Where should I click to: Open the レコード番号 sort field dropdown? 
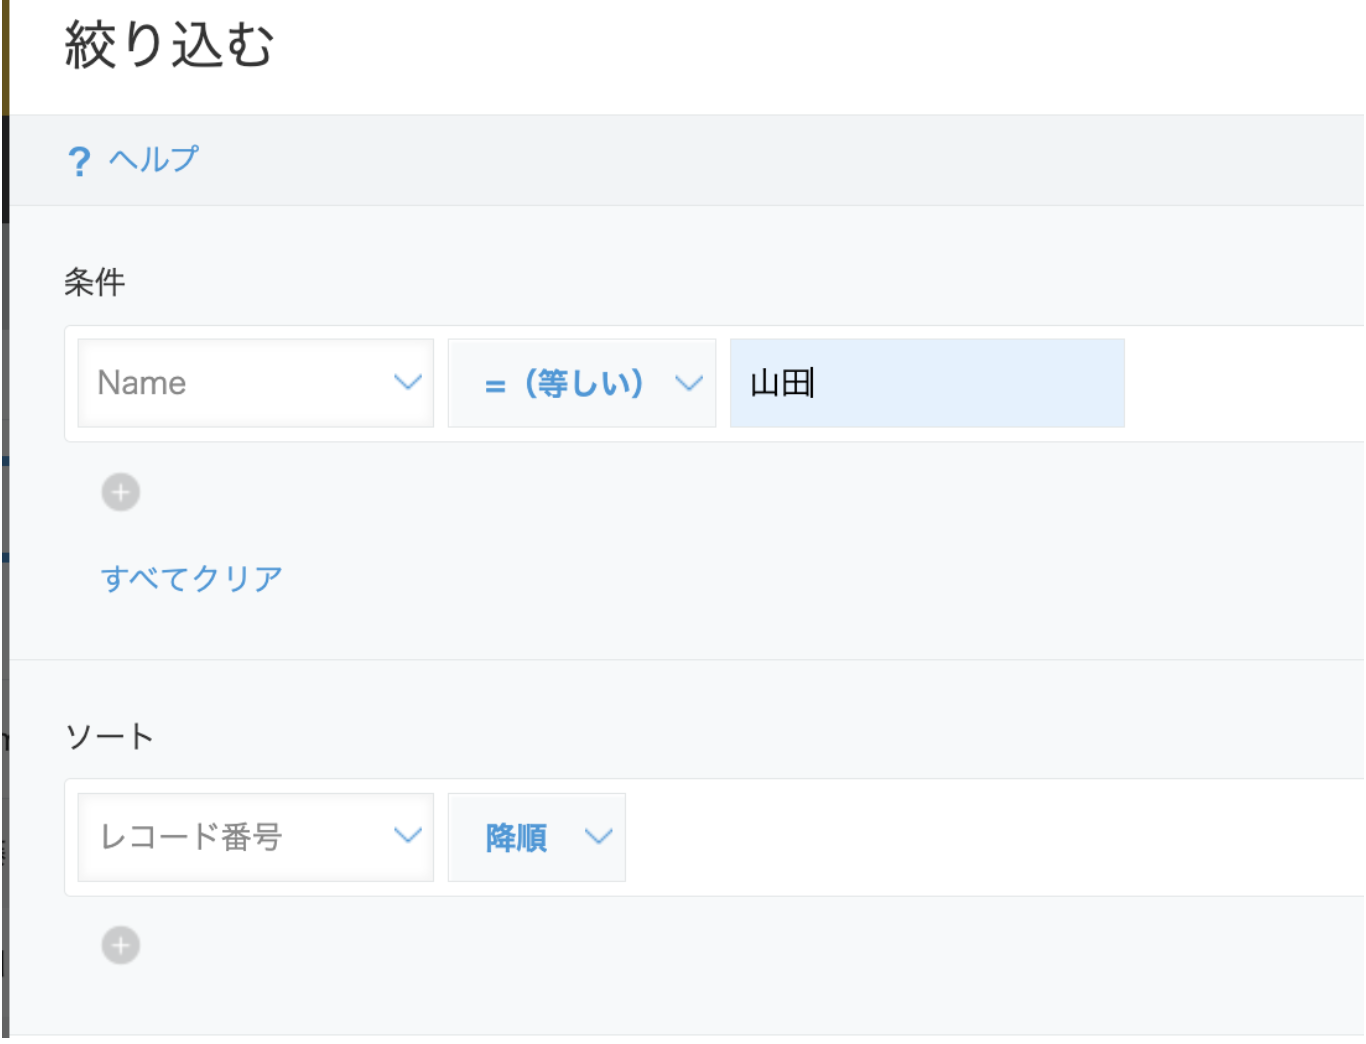[255, 836]
